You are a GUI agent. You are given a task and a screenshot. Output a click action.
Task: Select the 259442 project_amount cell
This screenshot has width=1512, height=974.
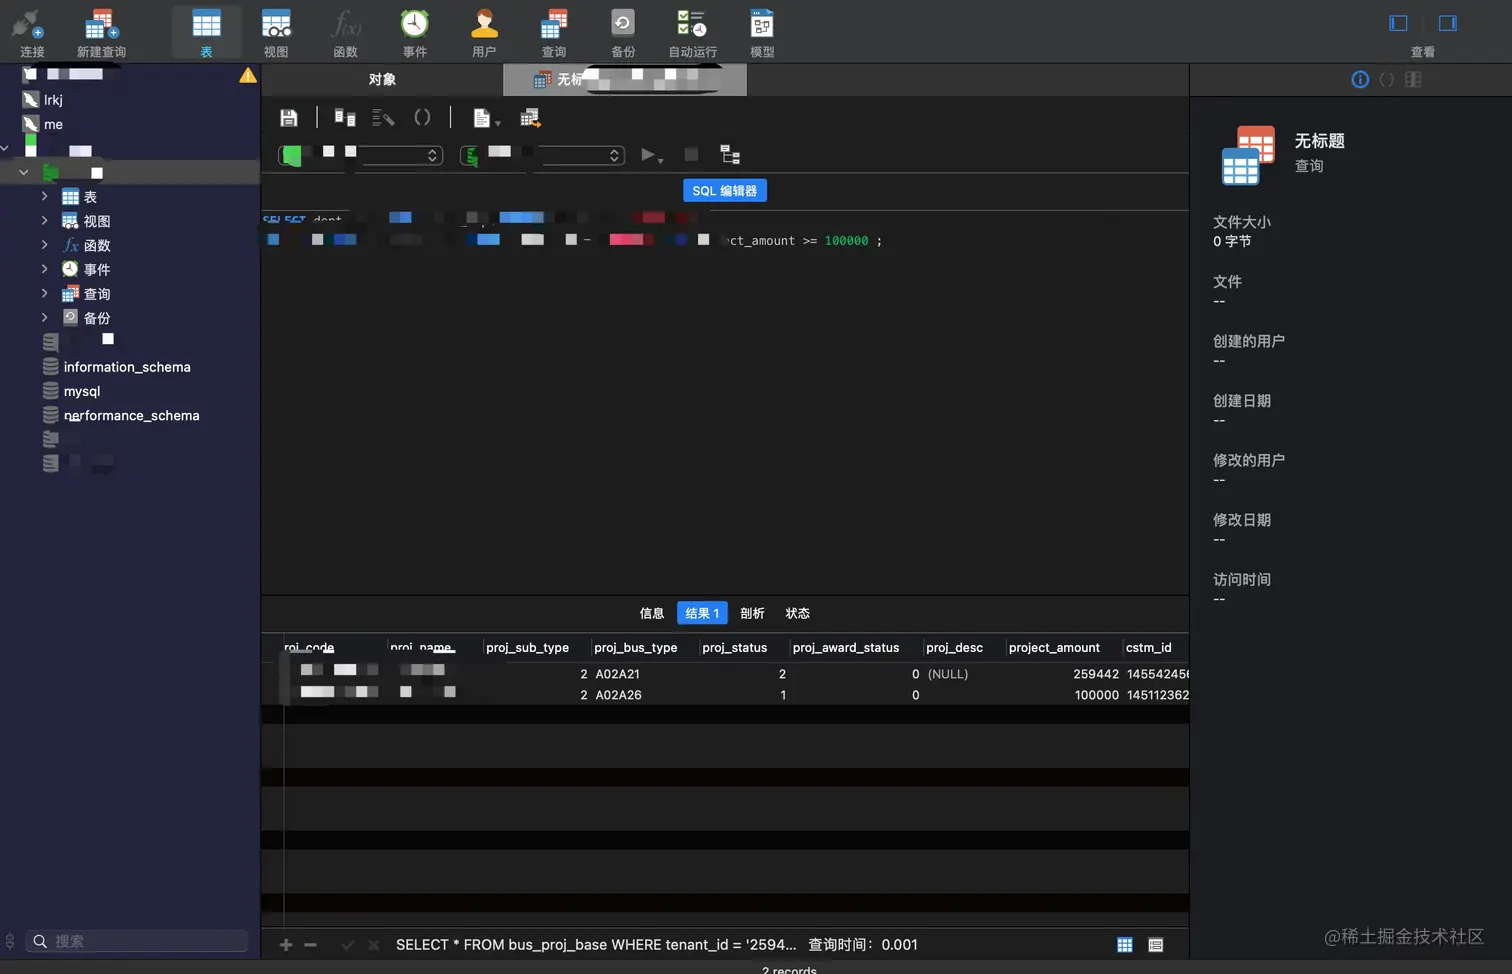pos(1096,674)
